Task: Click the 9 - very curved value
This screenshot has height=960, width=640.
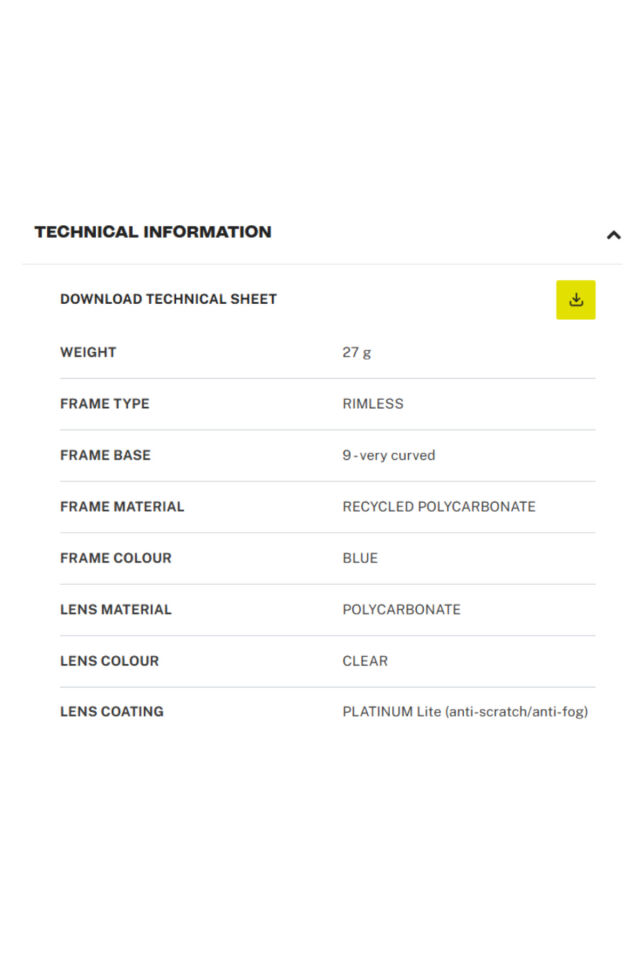Action: coord(389,455)
